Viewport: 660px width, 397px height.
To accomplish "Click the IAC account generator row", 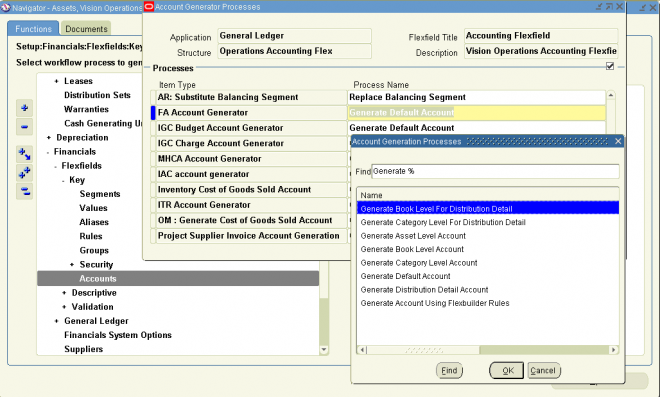I will pos(251,174).
